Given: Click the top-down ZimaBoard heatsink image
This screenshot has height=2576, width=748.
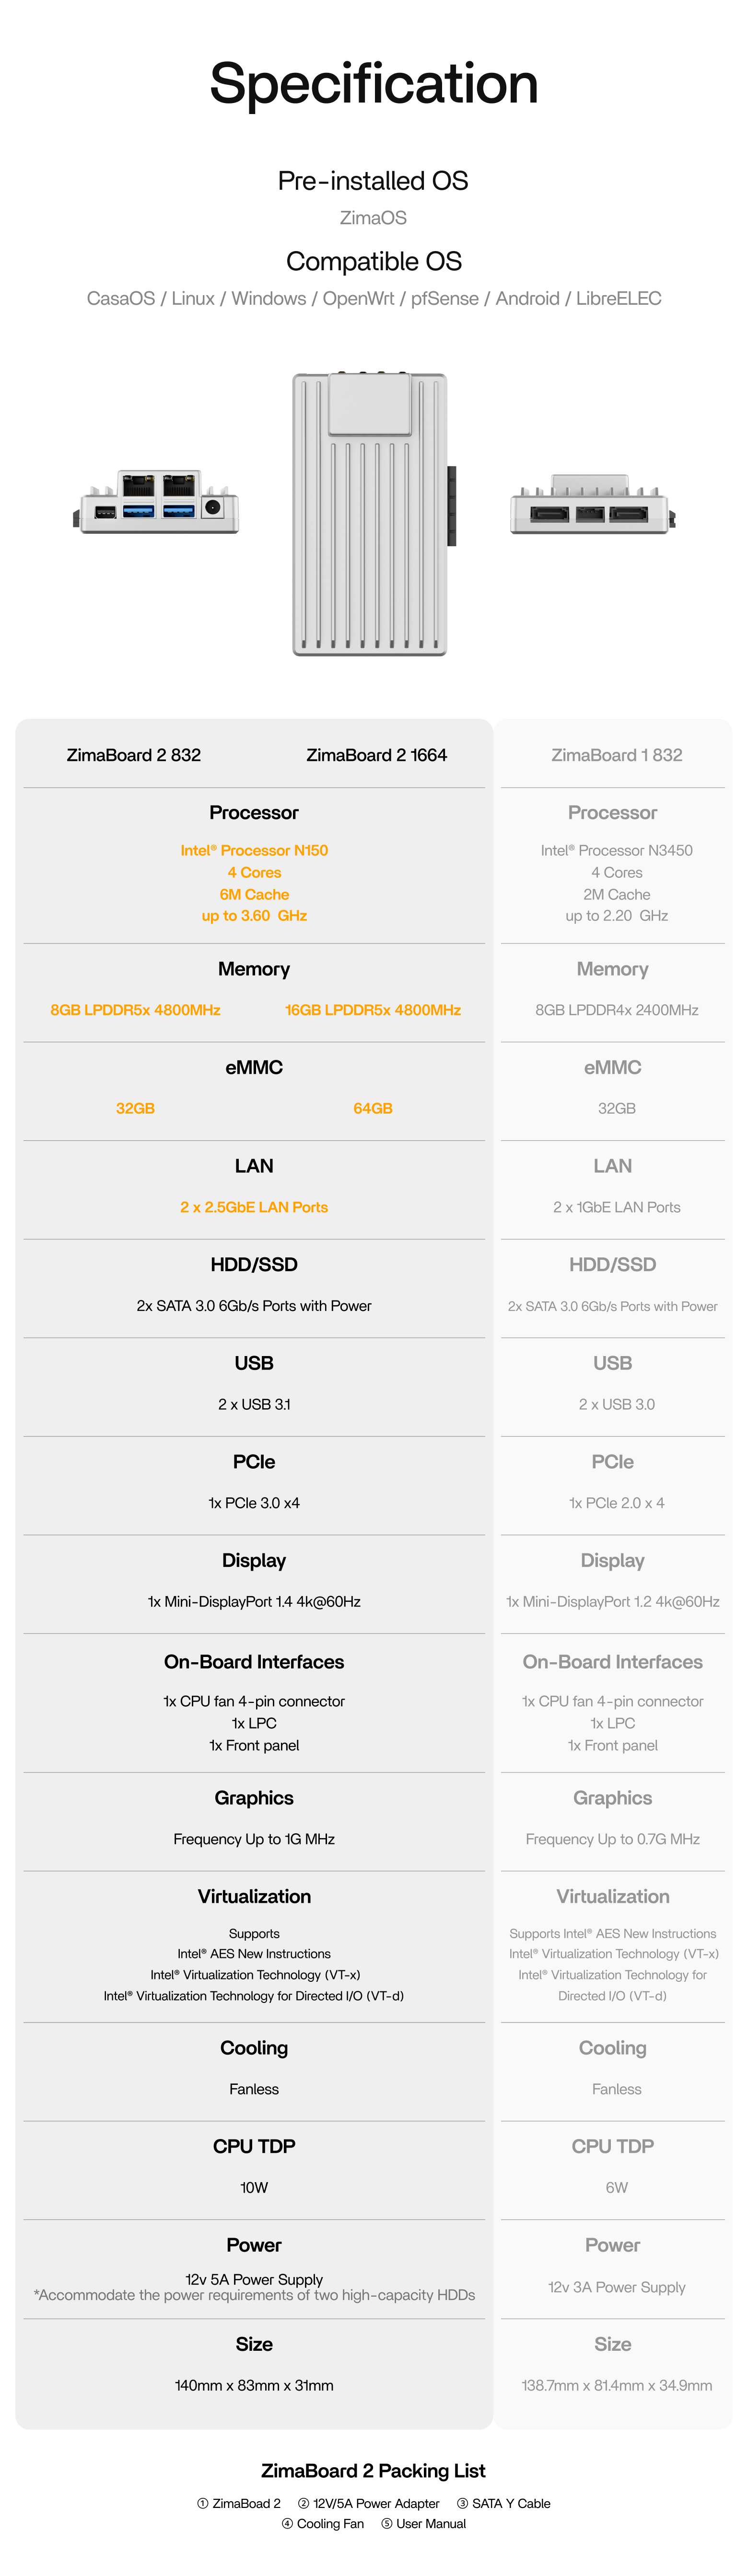Looking at the screenshot, I should tap(370, 514).
